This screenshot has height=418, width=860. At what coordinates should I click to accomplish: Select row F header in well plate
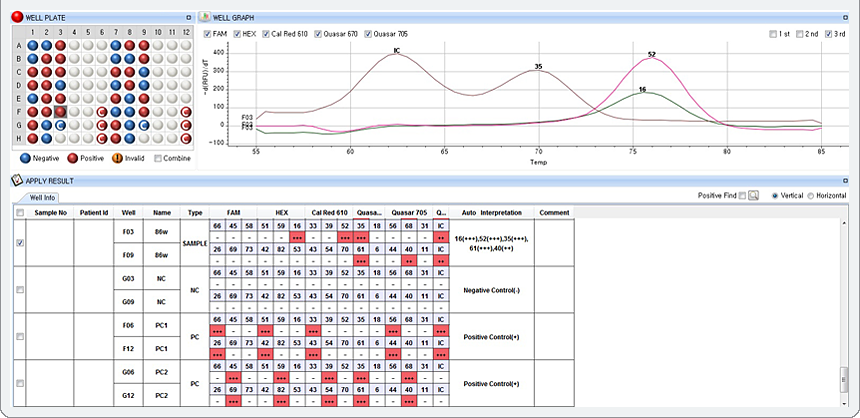click(x=19, y=112)
